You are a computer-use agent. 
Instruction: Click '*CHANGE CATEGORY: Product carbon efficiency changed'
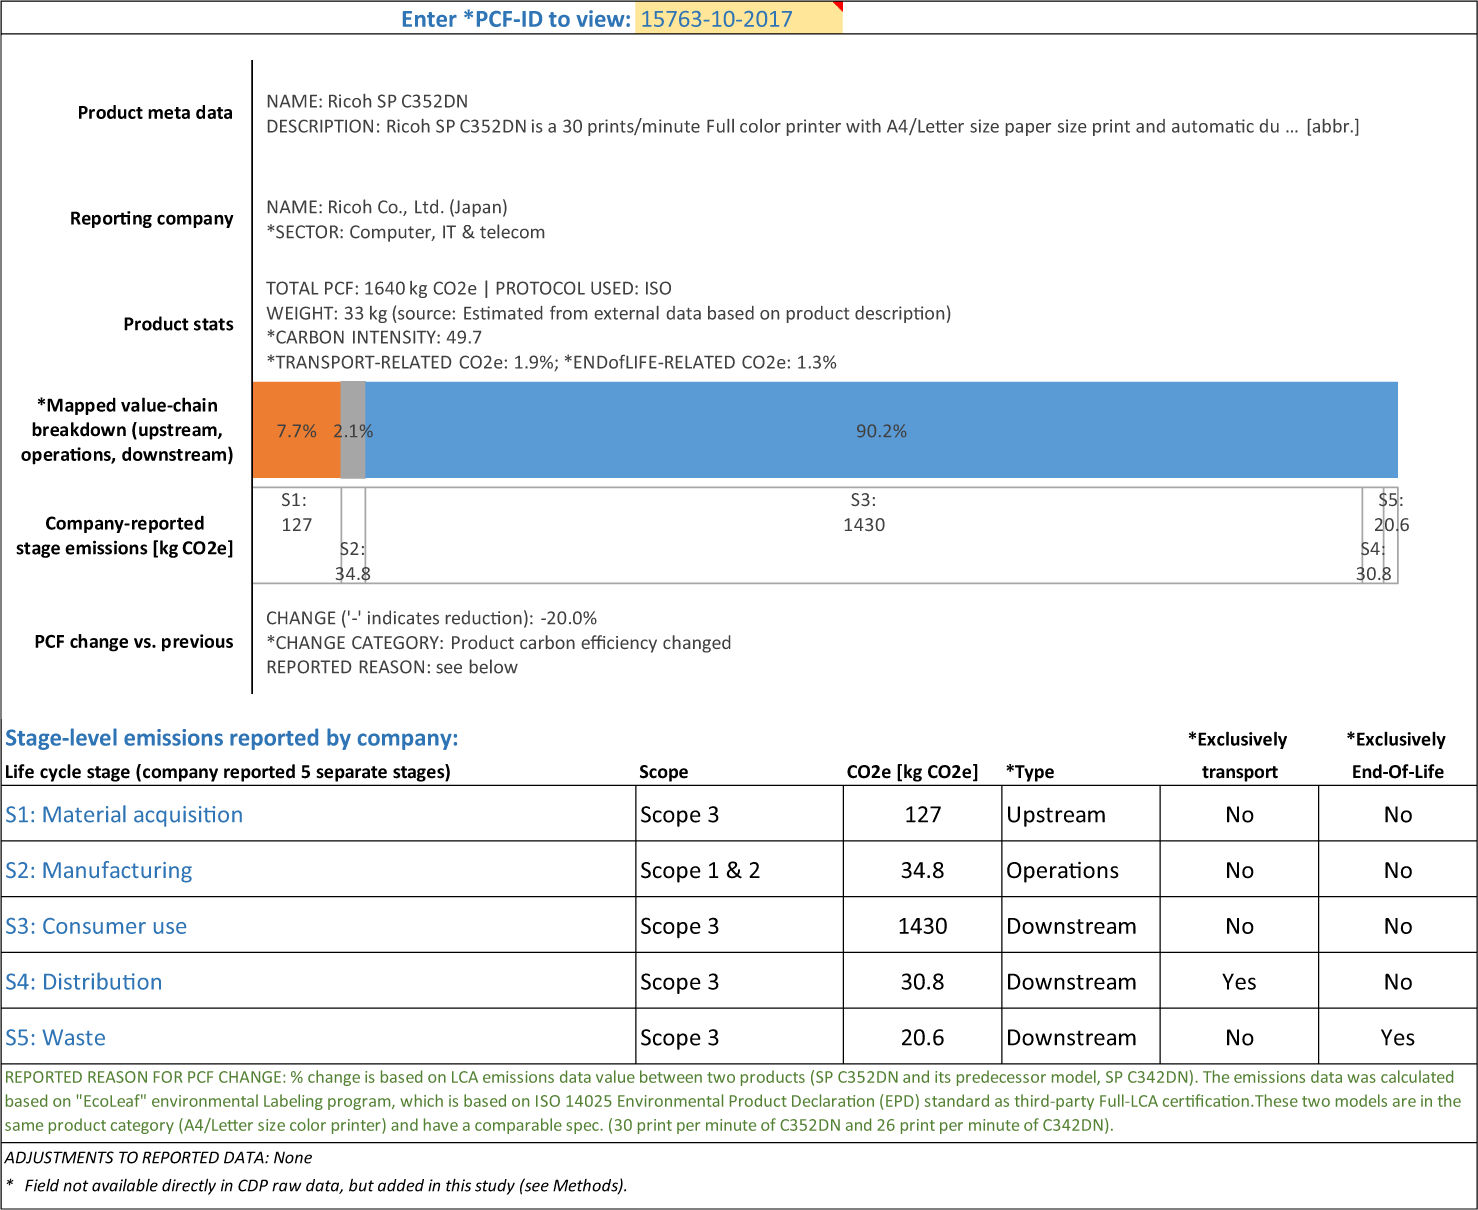coord(499,643)
